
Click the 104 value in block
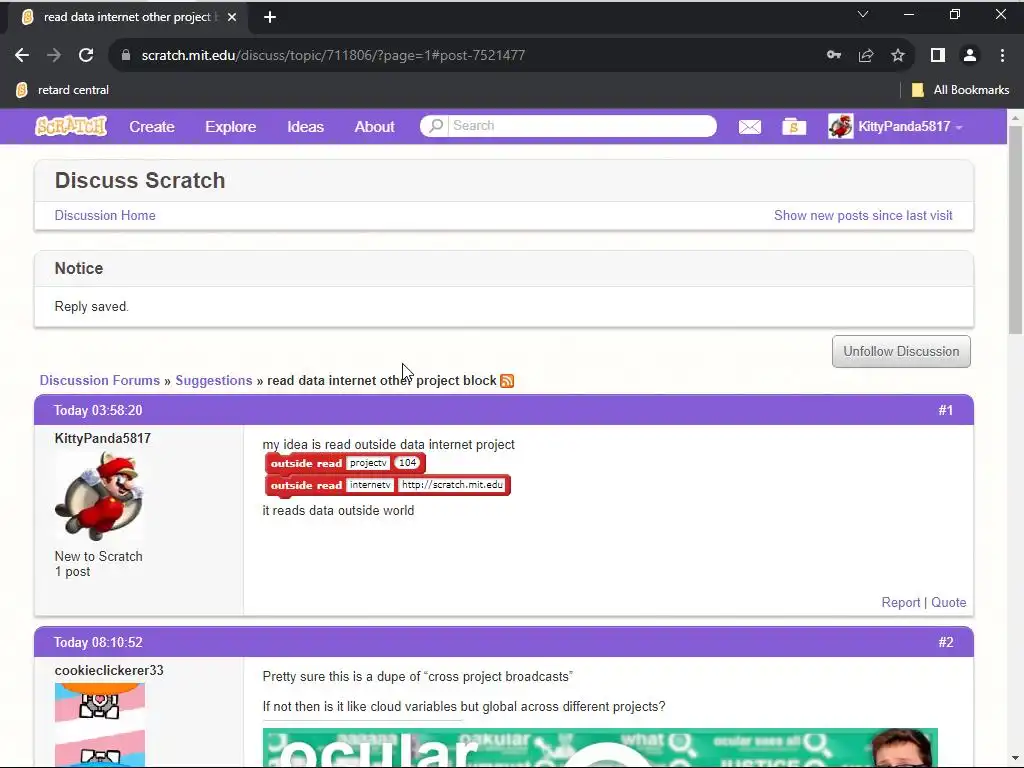click(408, 463)
